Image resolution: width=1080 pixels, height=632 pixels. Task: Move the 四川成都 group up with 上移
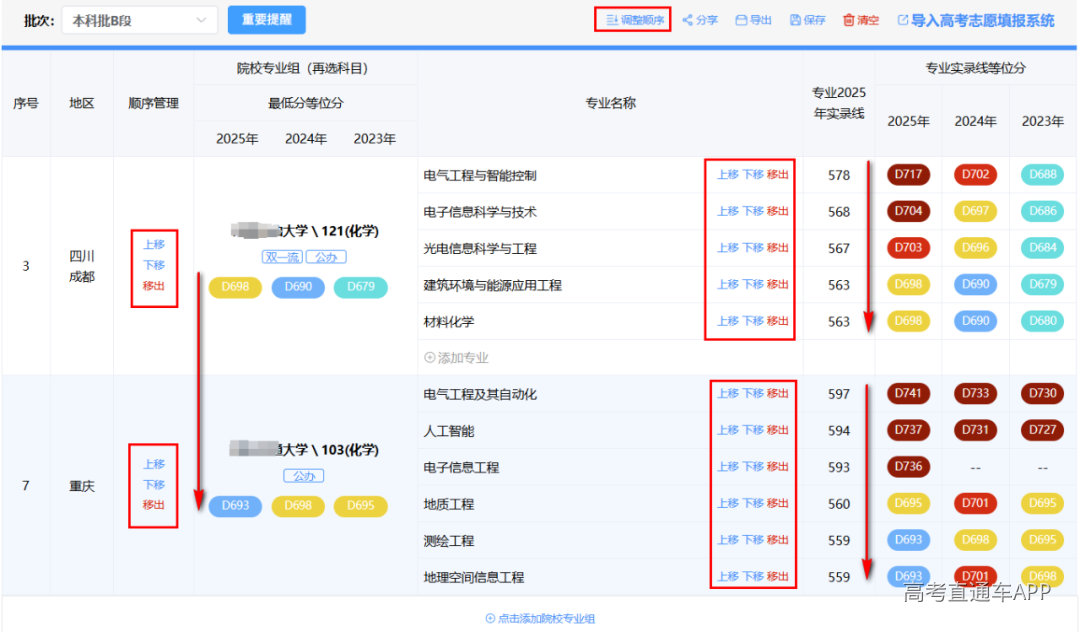click(154, 244)
